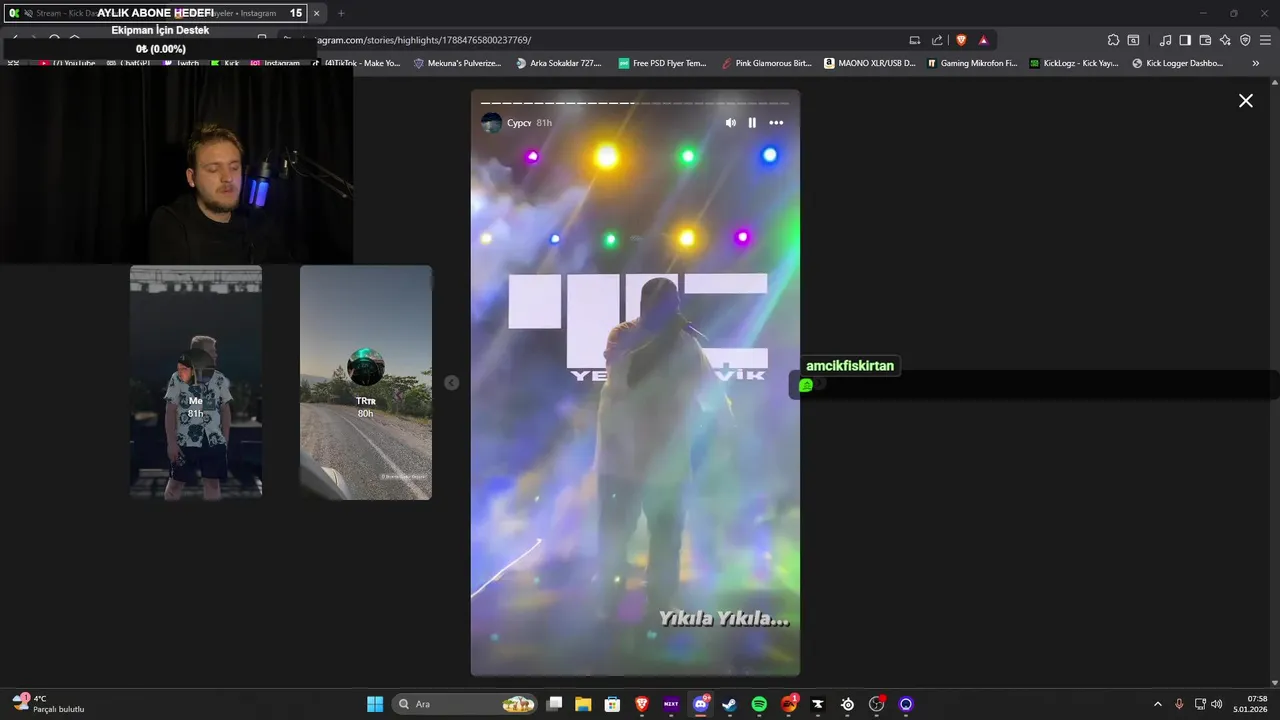Click the share page icon in address bar
Viewport: 1280px width, 720px height.
(x=937, y=40)
